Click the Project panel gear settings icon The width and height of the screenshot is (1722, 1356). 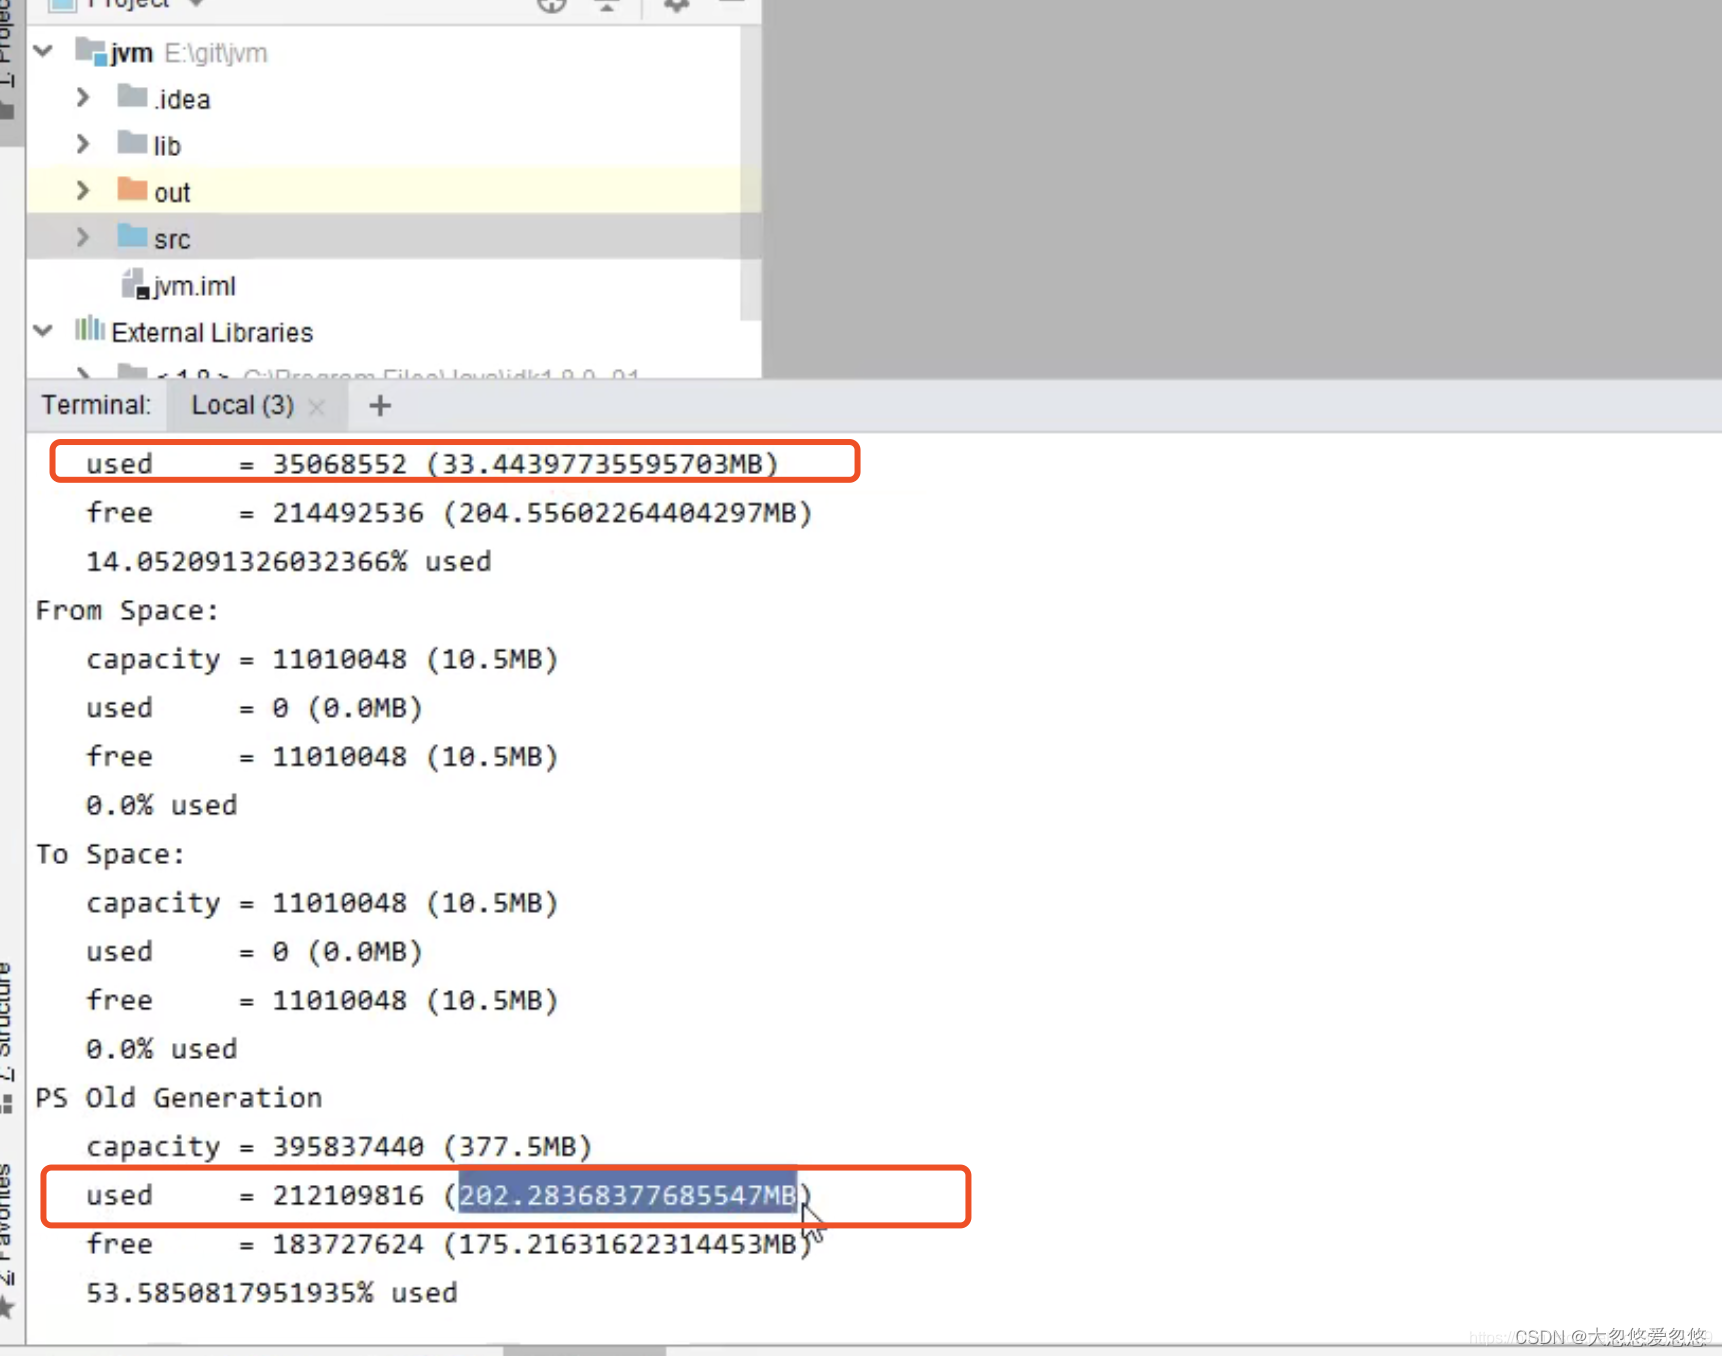[x=677, y=5]
